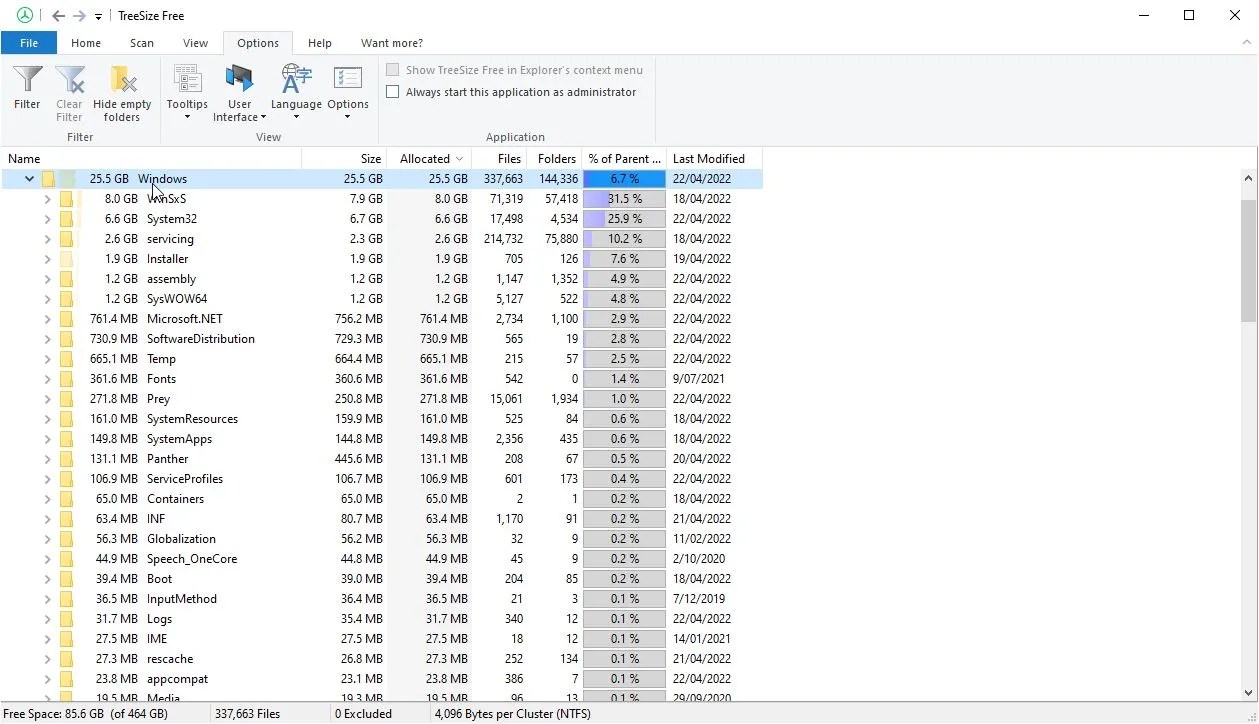
Task: Enable Always start this application as administrator
Action: 392,92
